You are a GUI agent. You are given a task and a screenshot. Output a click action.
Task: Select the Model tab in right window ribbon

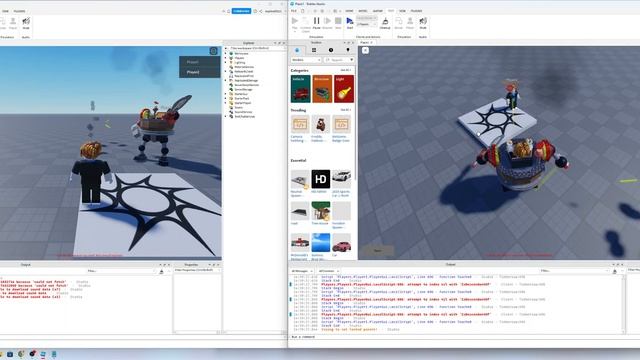point(362,11)
